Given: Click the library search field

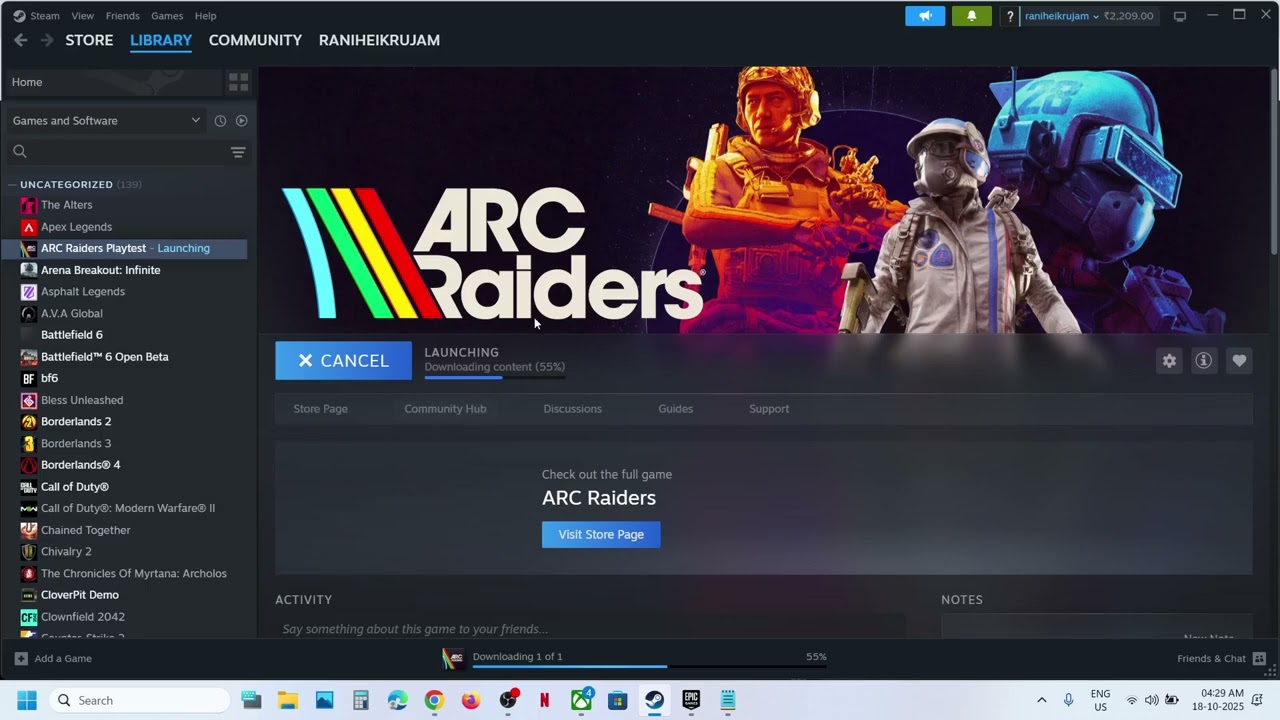Looking at the screenshot, I should pos(117,152).
